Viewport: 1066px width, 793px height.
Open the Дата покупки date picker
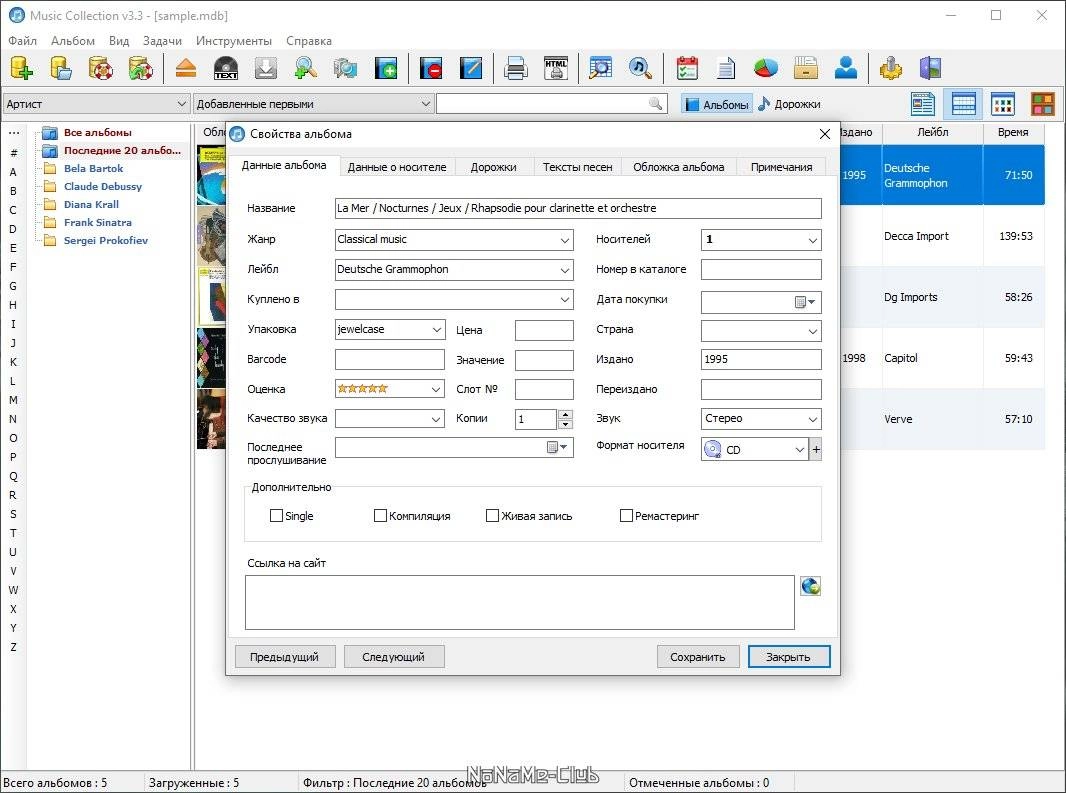[806, 302]
